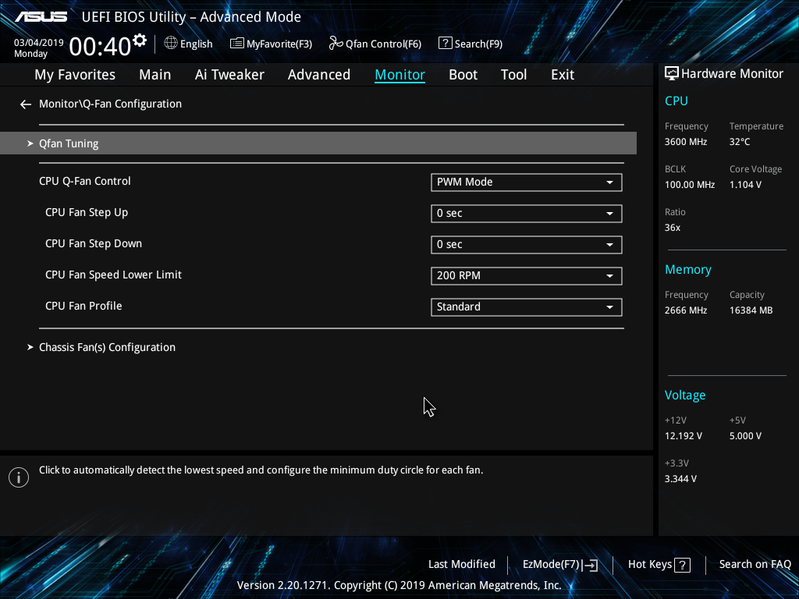Click the 1.104 V core voltage value
The width and height of the screenshot is (799, 599).
coord(745,185)
